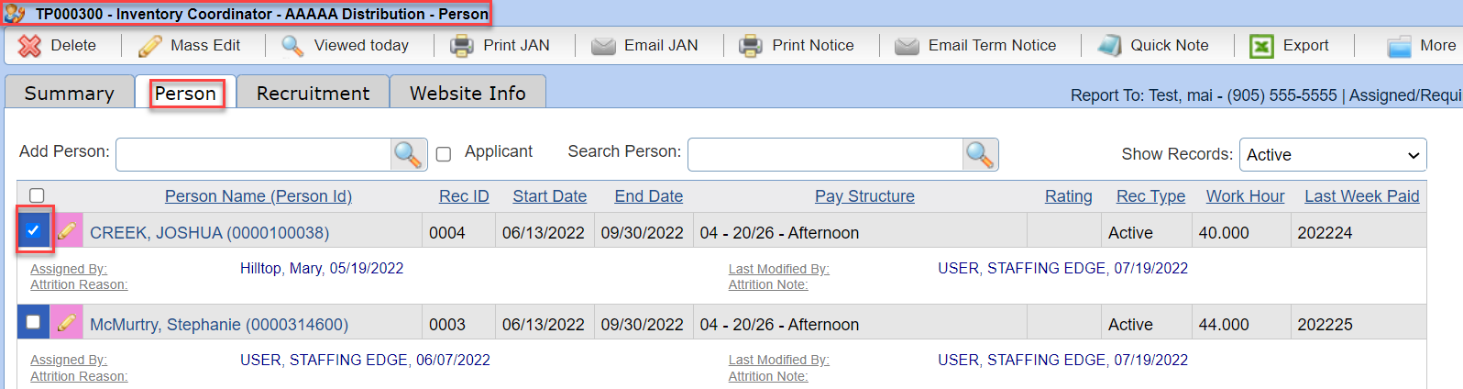Viewport: 1463px width, 389px height.
Task: Open Mass Edit pencil tool
Action: 150,45
